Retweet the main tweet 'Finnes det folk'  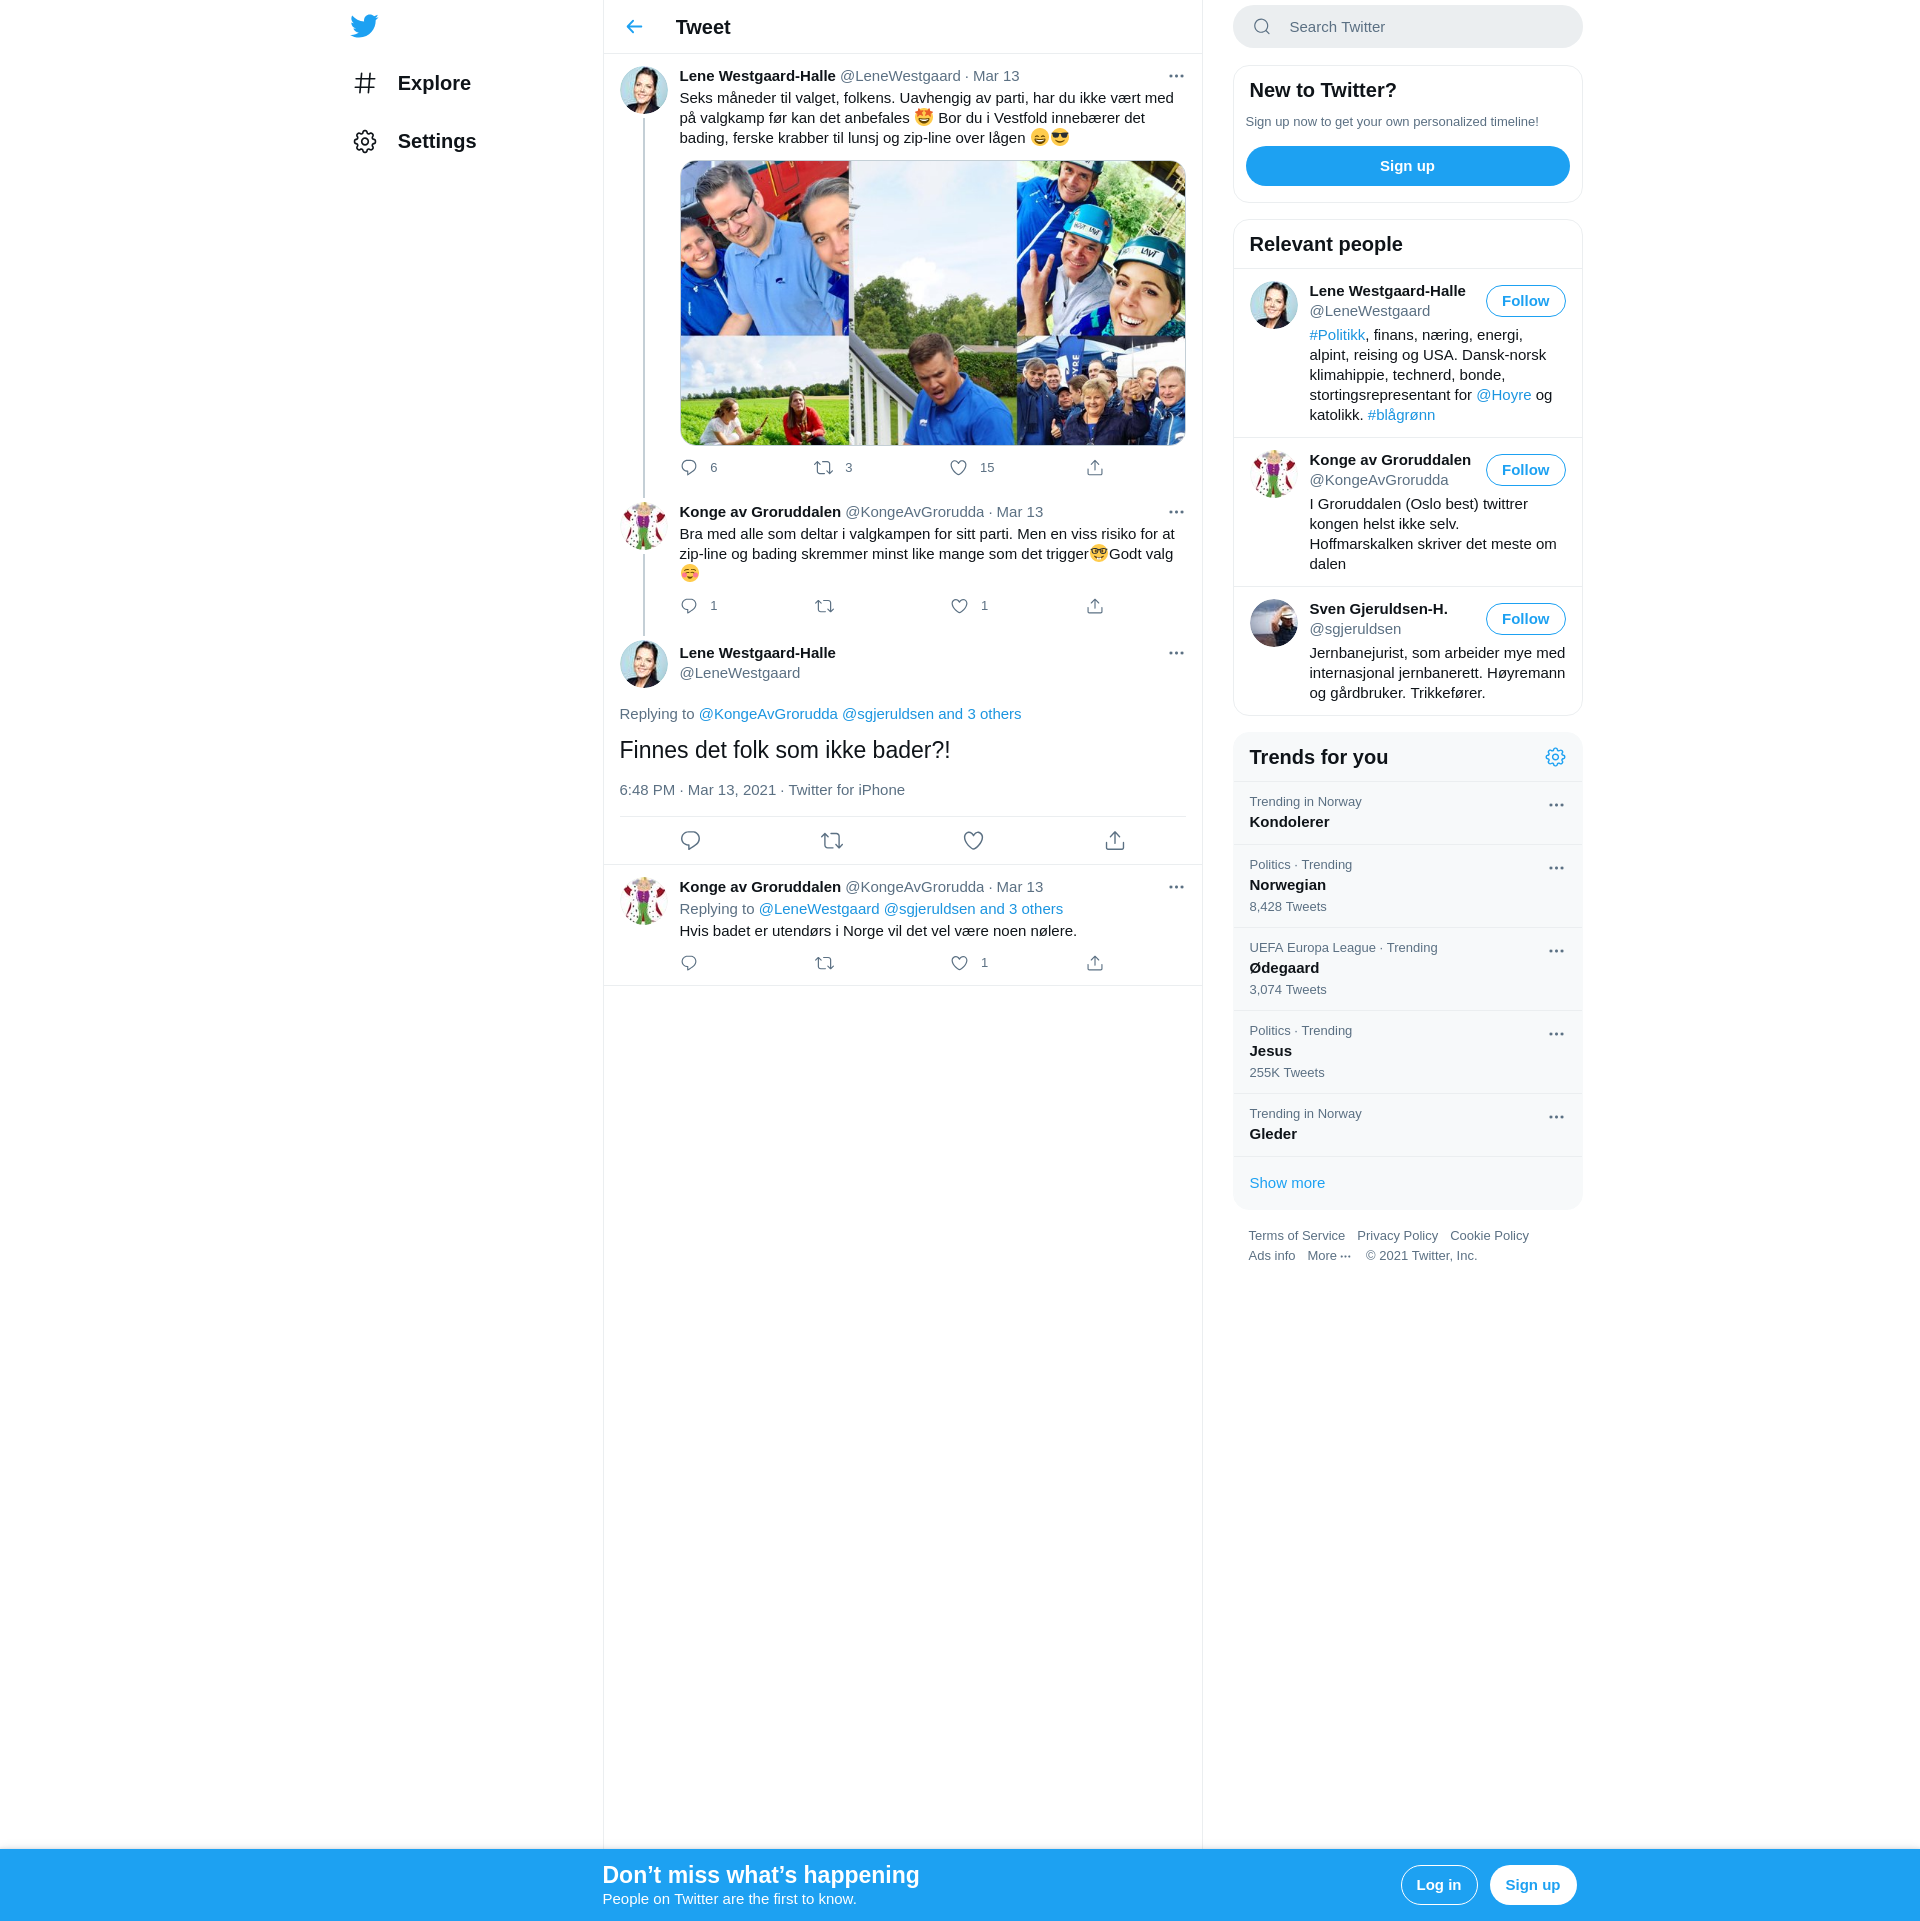tap(832, 841)
